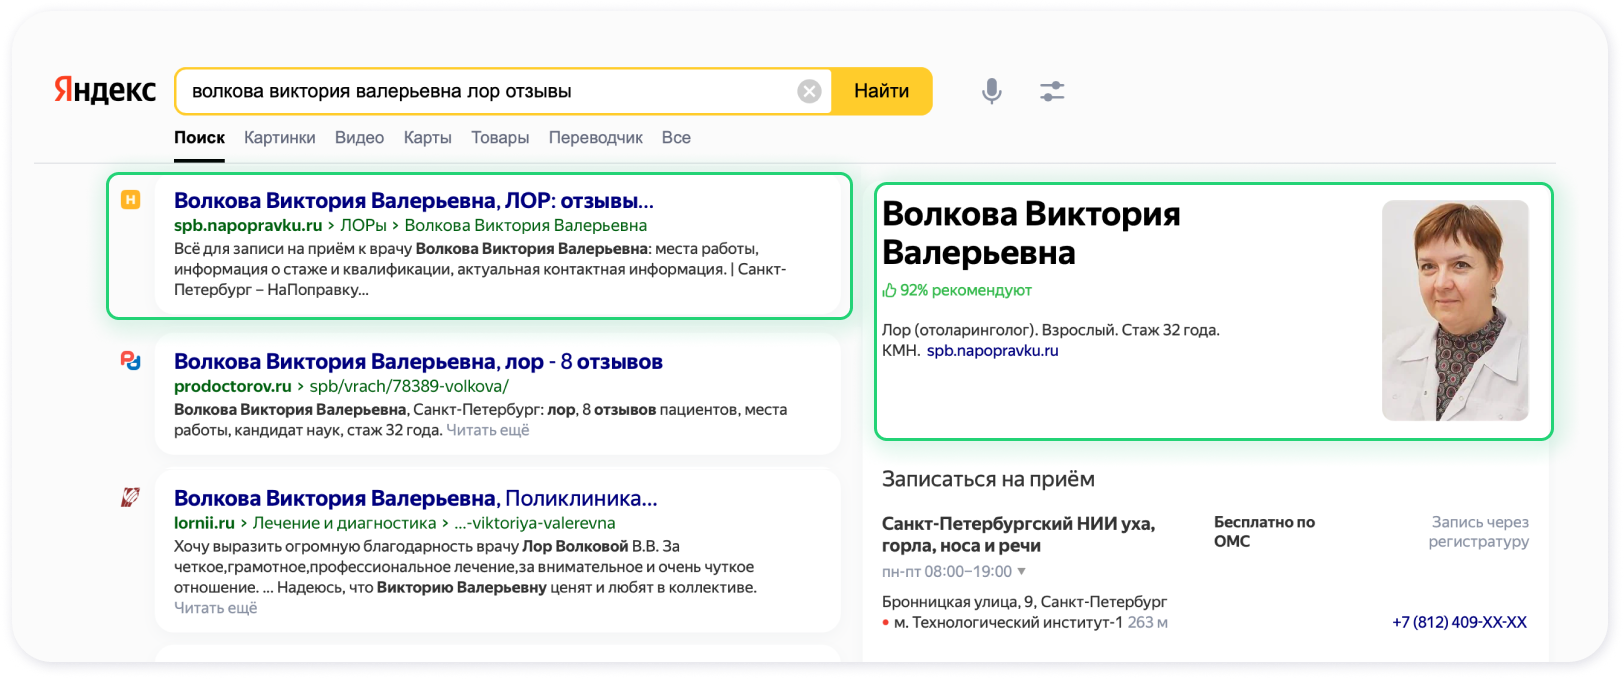Open the prodoctorov favicon beside second result
1624x679 pixels.
tap(131, 360)
